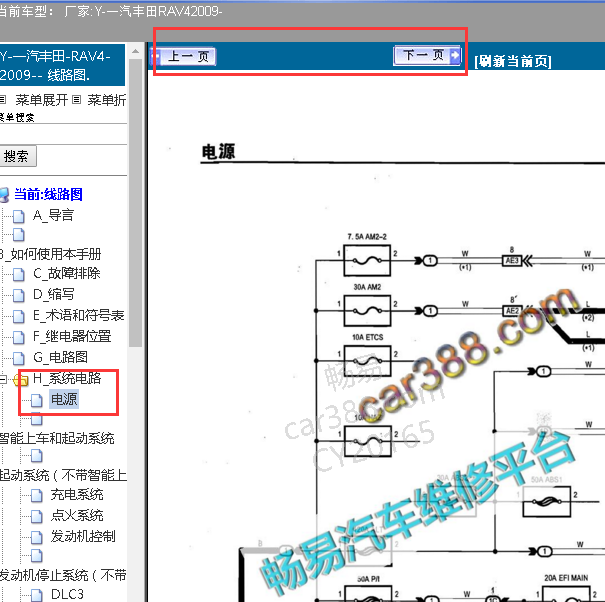
Task: Click the folder icon of H_系统电路
Action: (21, 380)
